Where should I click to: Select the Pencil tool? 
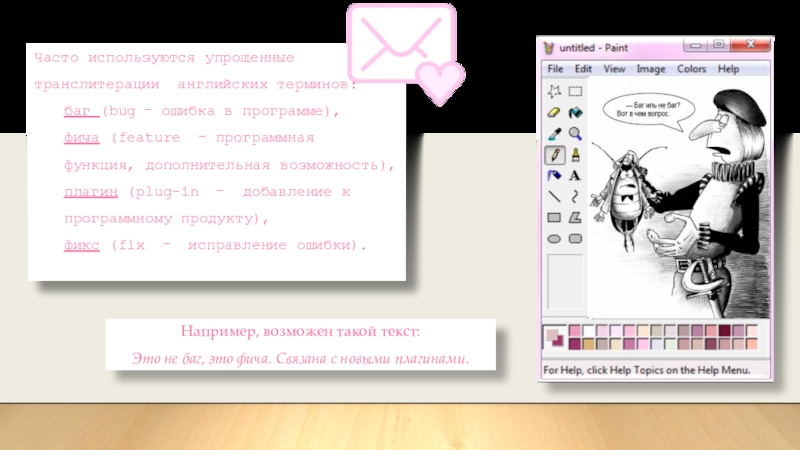click(x=555, y=155)
